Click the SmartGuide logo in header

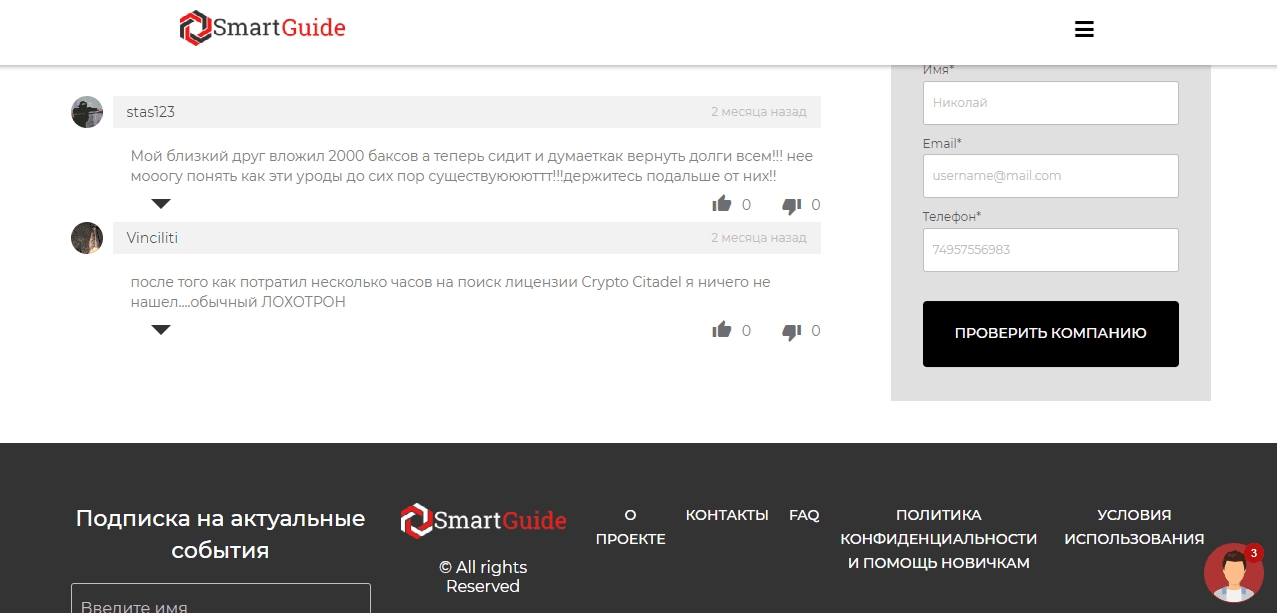click(263, 28)
